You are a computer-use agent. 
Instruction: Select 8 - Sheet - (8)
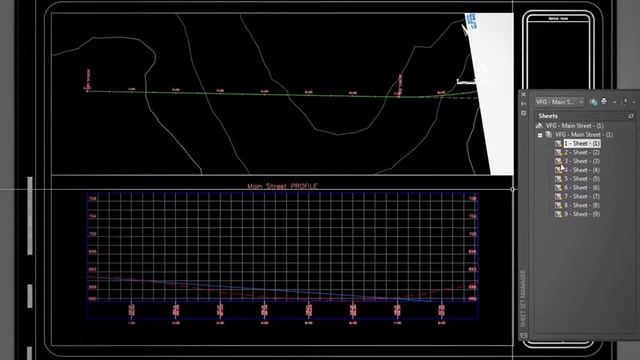click(582, 205)
